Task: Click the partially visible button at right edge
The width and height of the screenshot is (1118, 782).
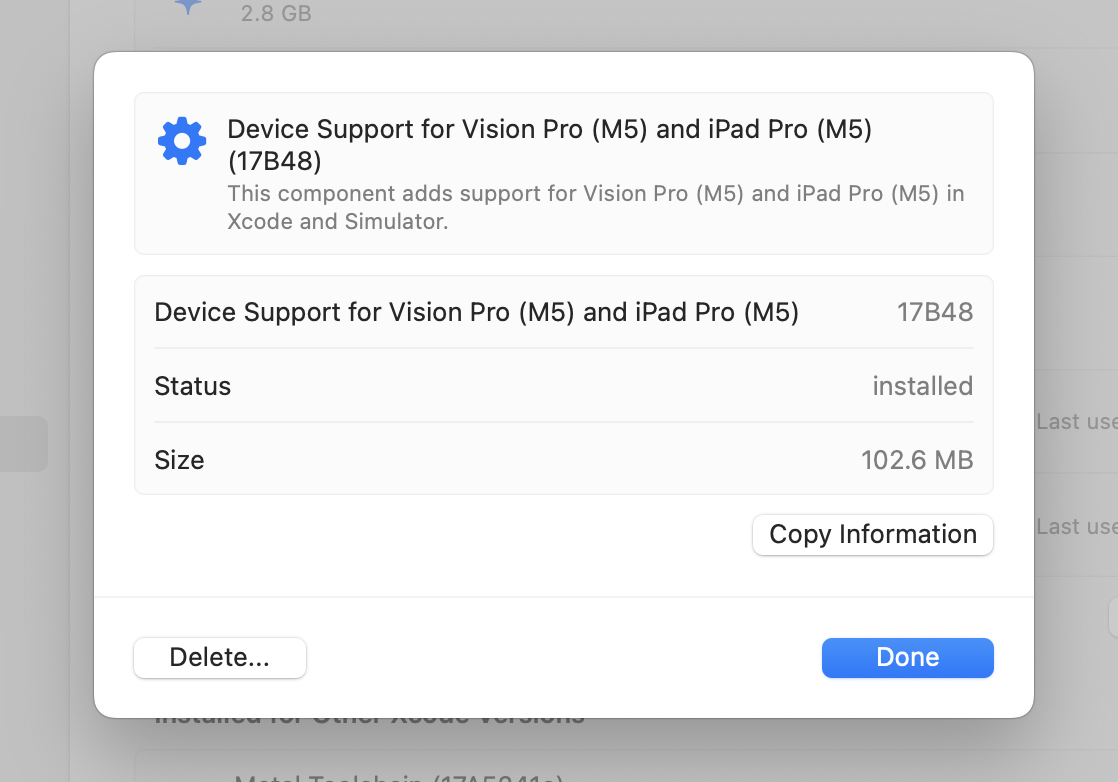Action: point(1113,617)
